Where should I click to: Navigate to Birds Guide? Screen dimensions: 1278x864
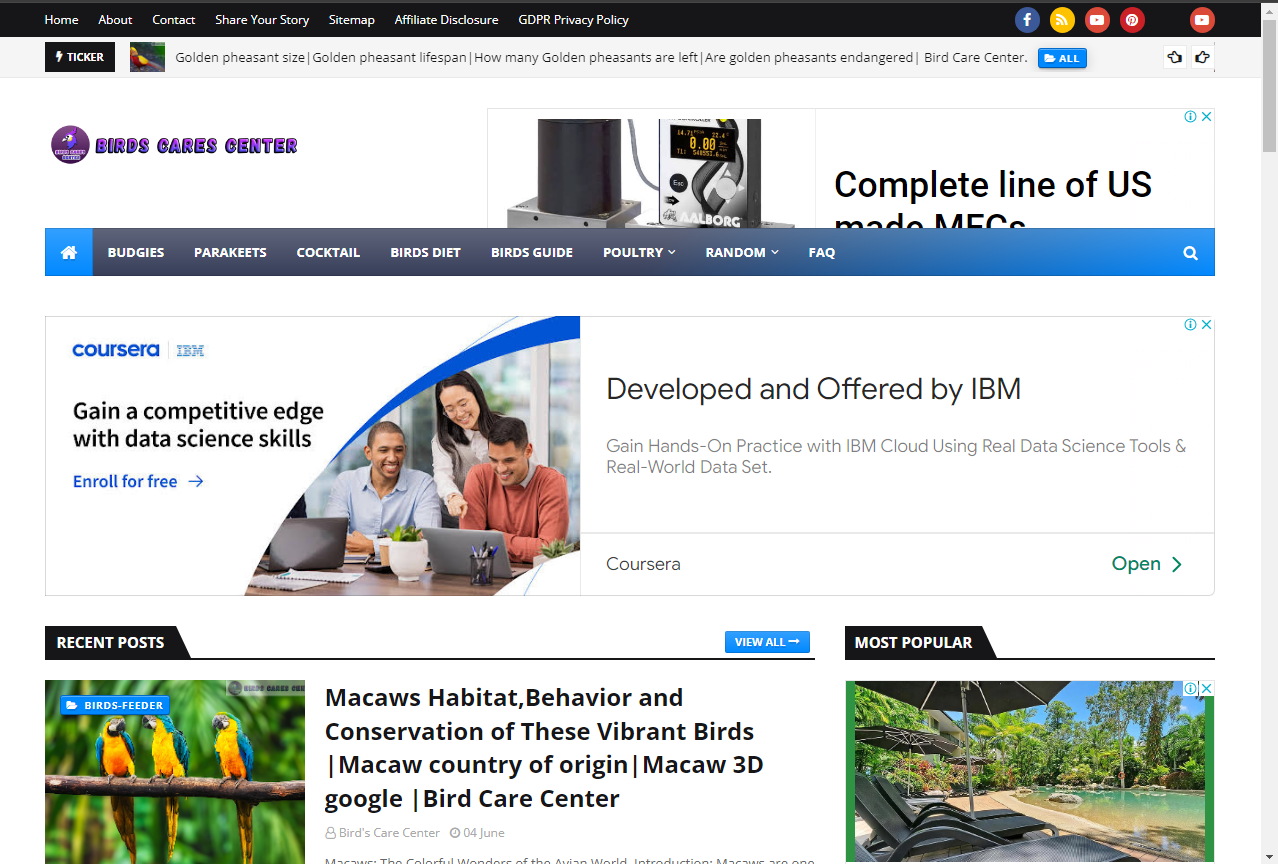click(x=532, y=252)
